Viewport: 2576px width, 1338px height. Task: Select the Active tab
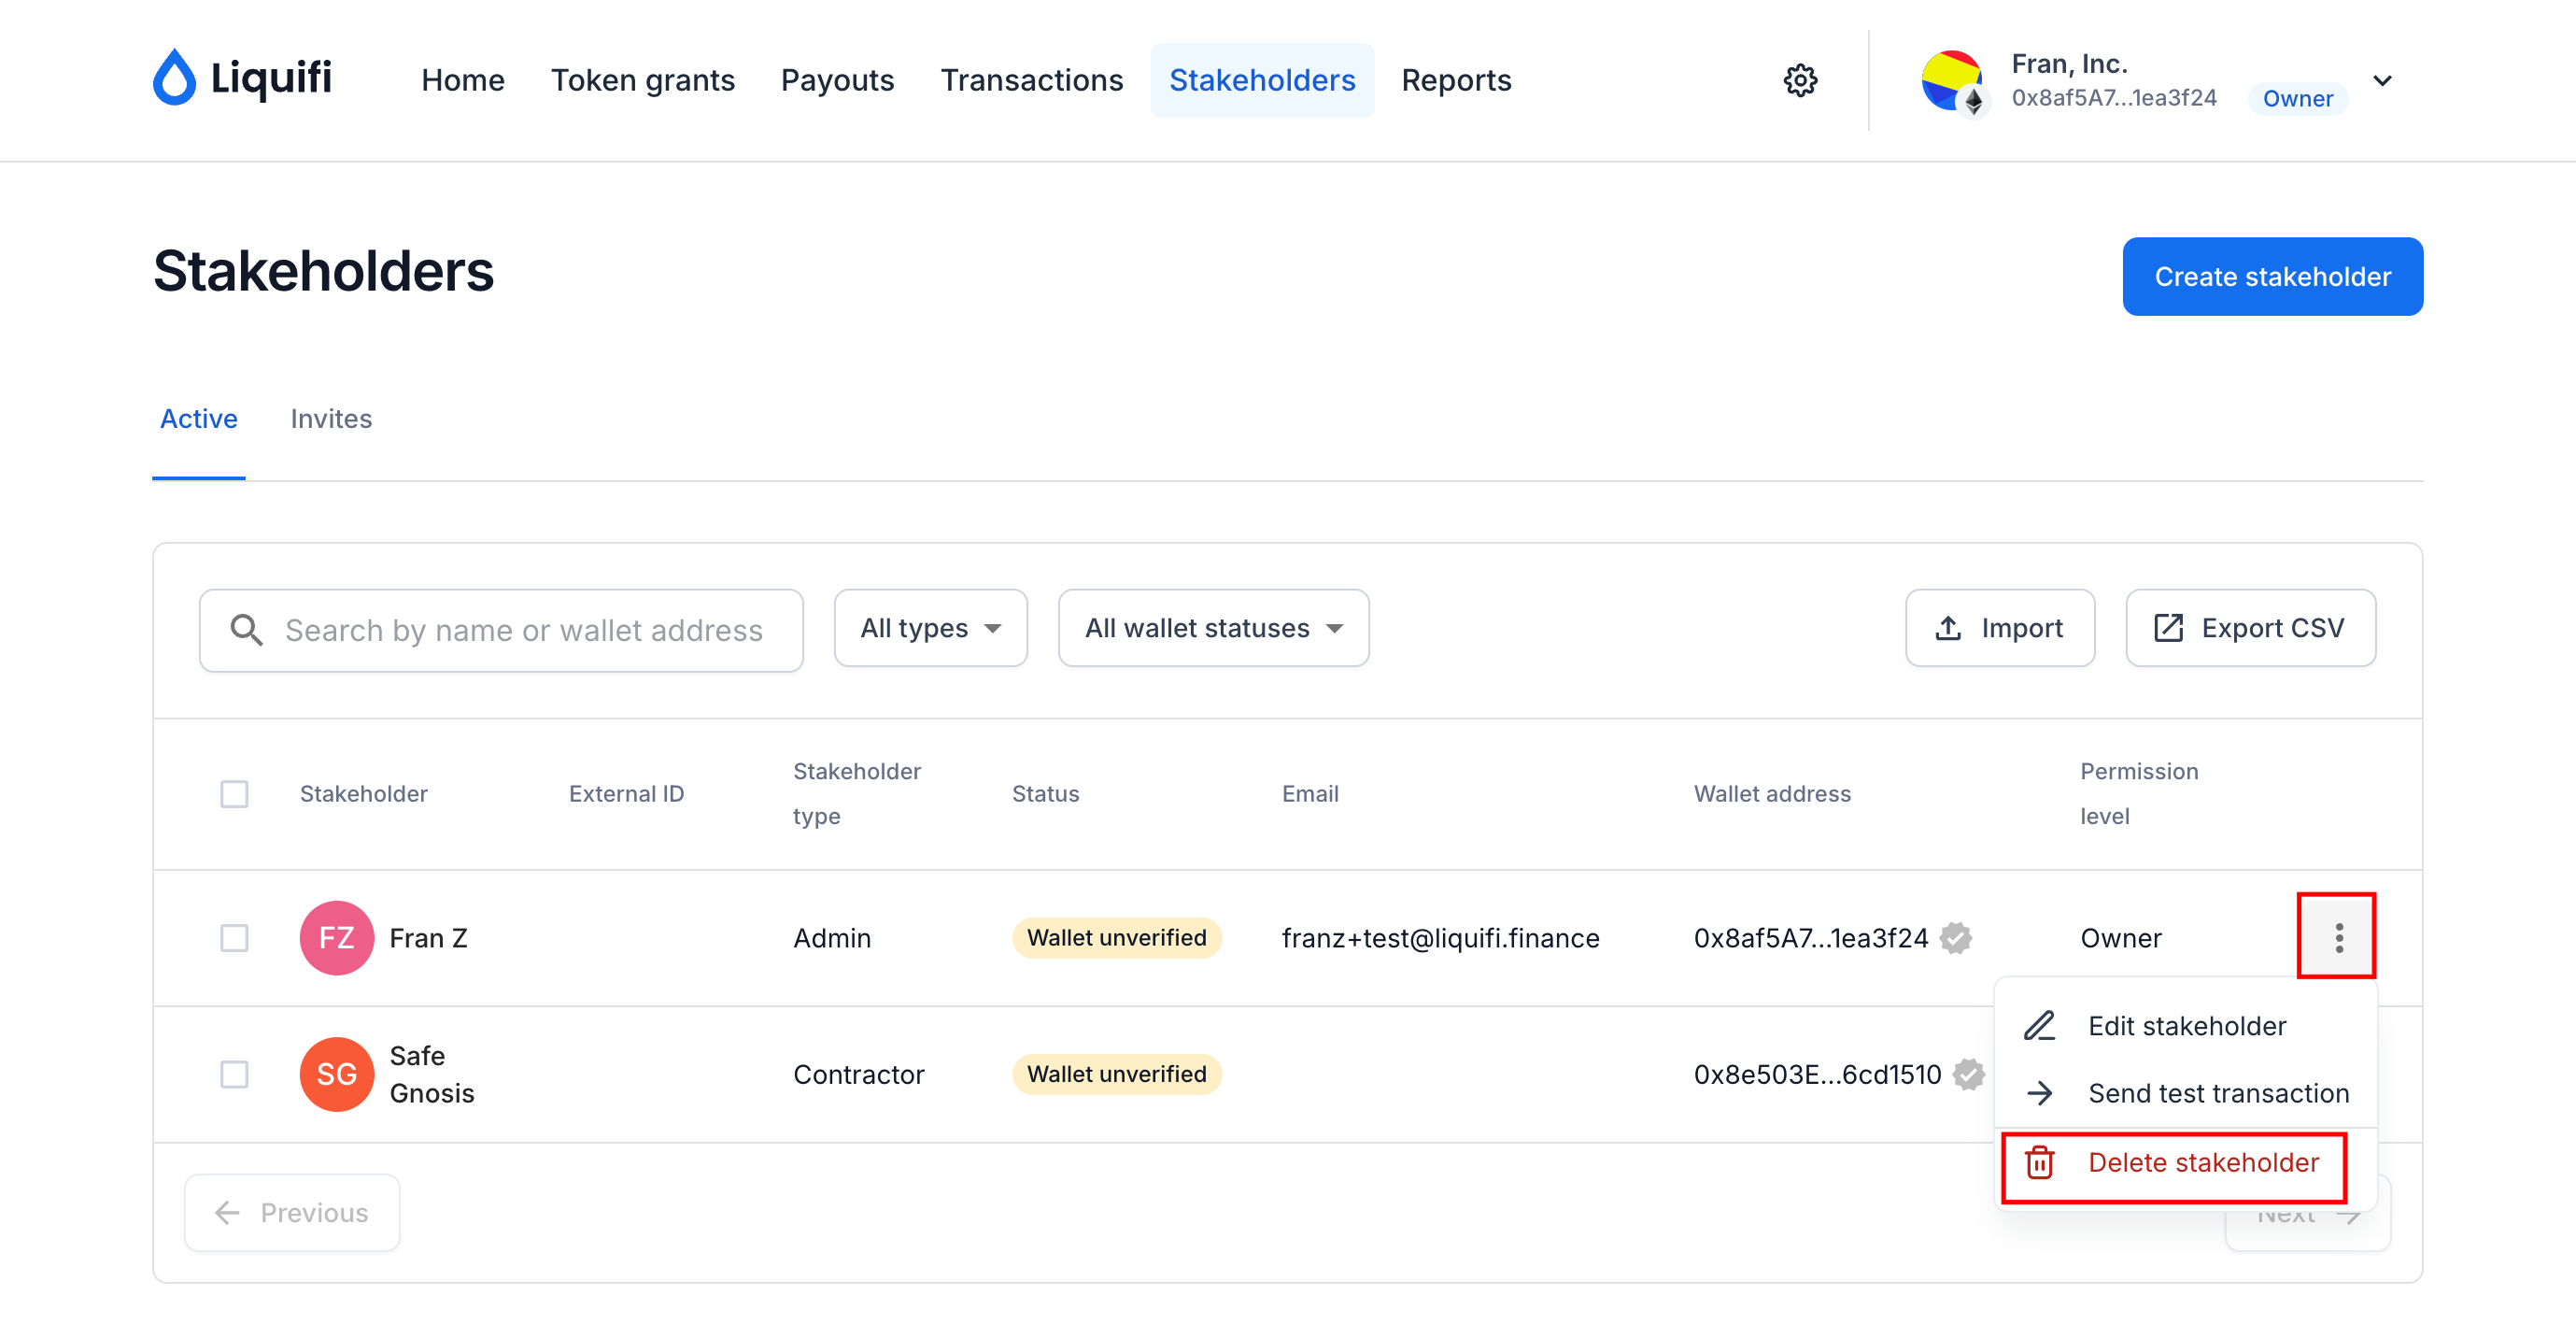(198, 418)
